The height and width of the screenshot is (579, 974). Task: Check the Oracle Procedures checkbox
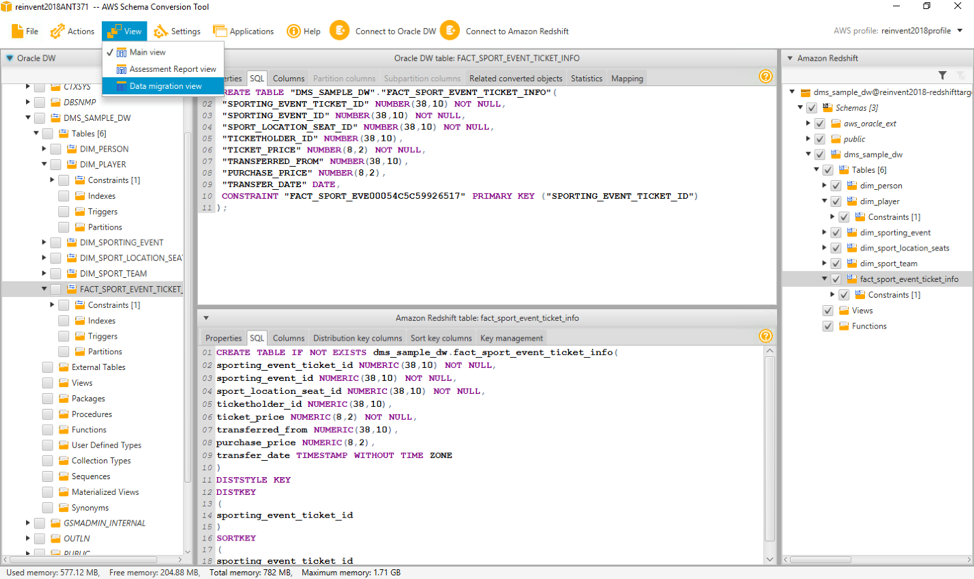47,414
